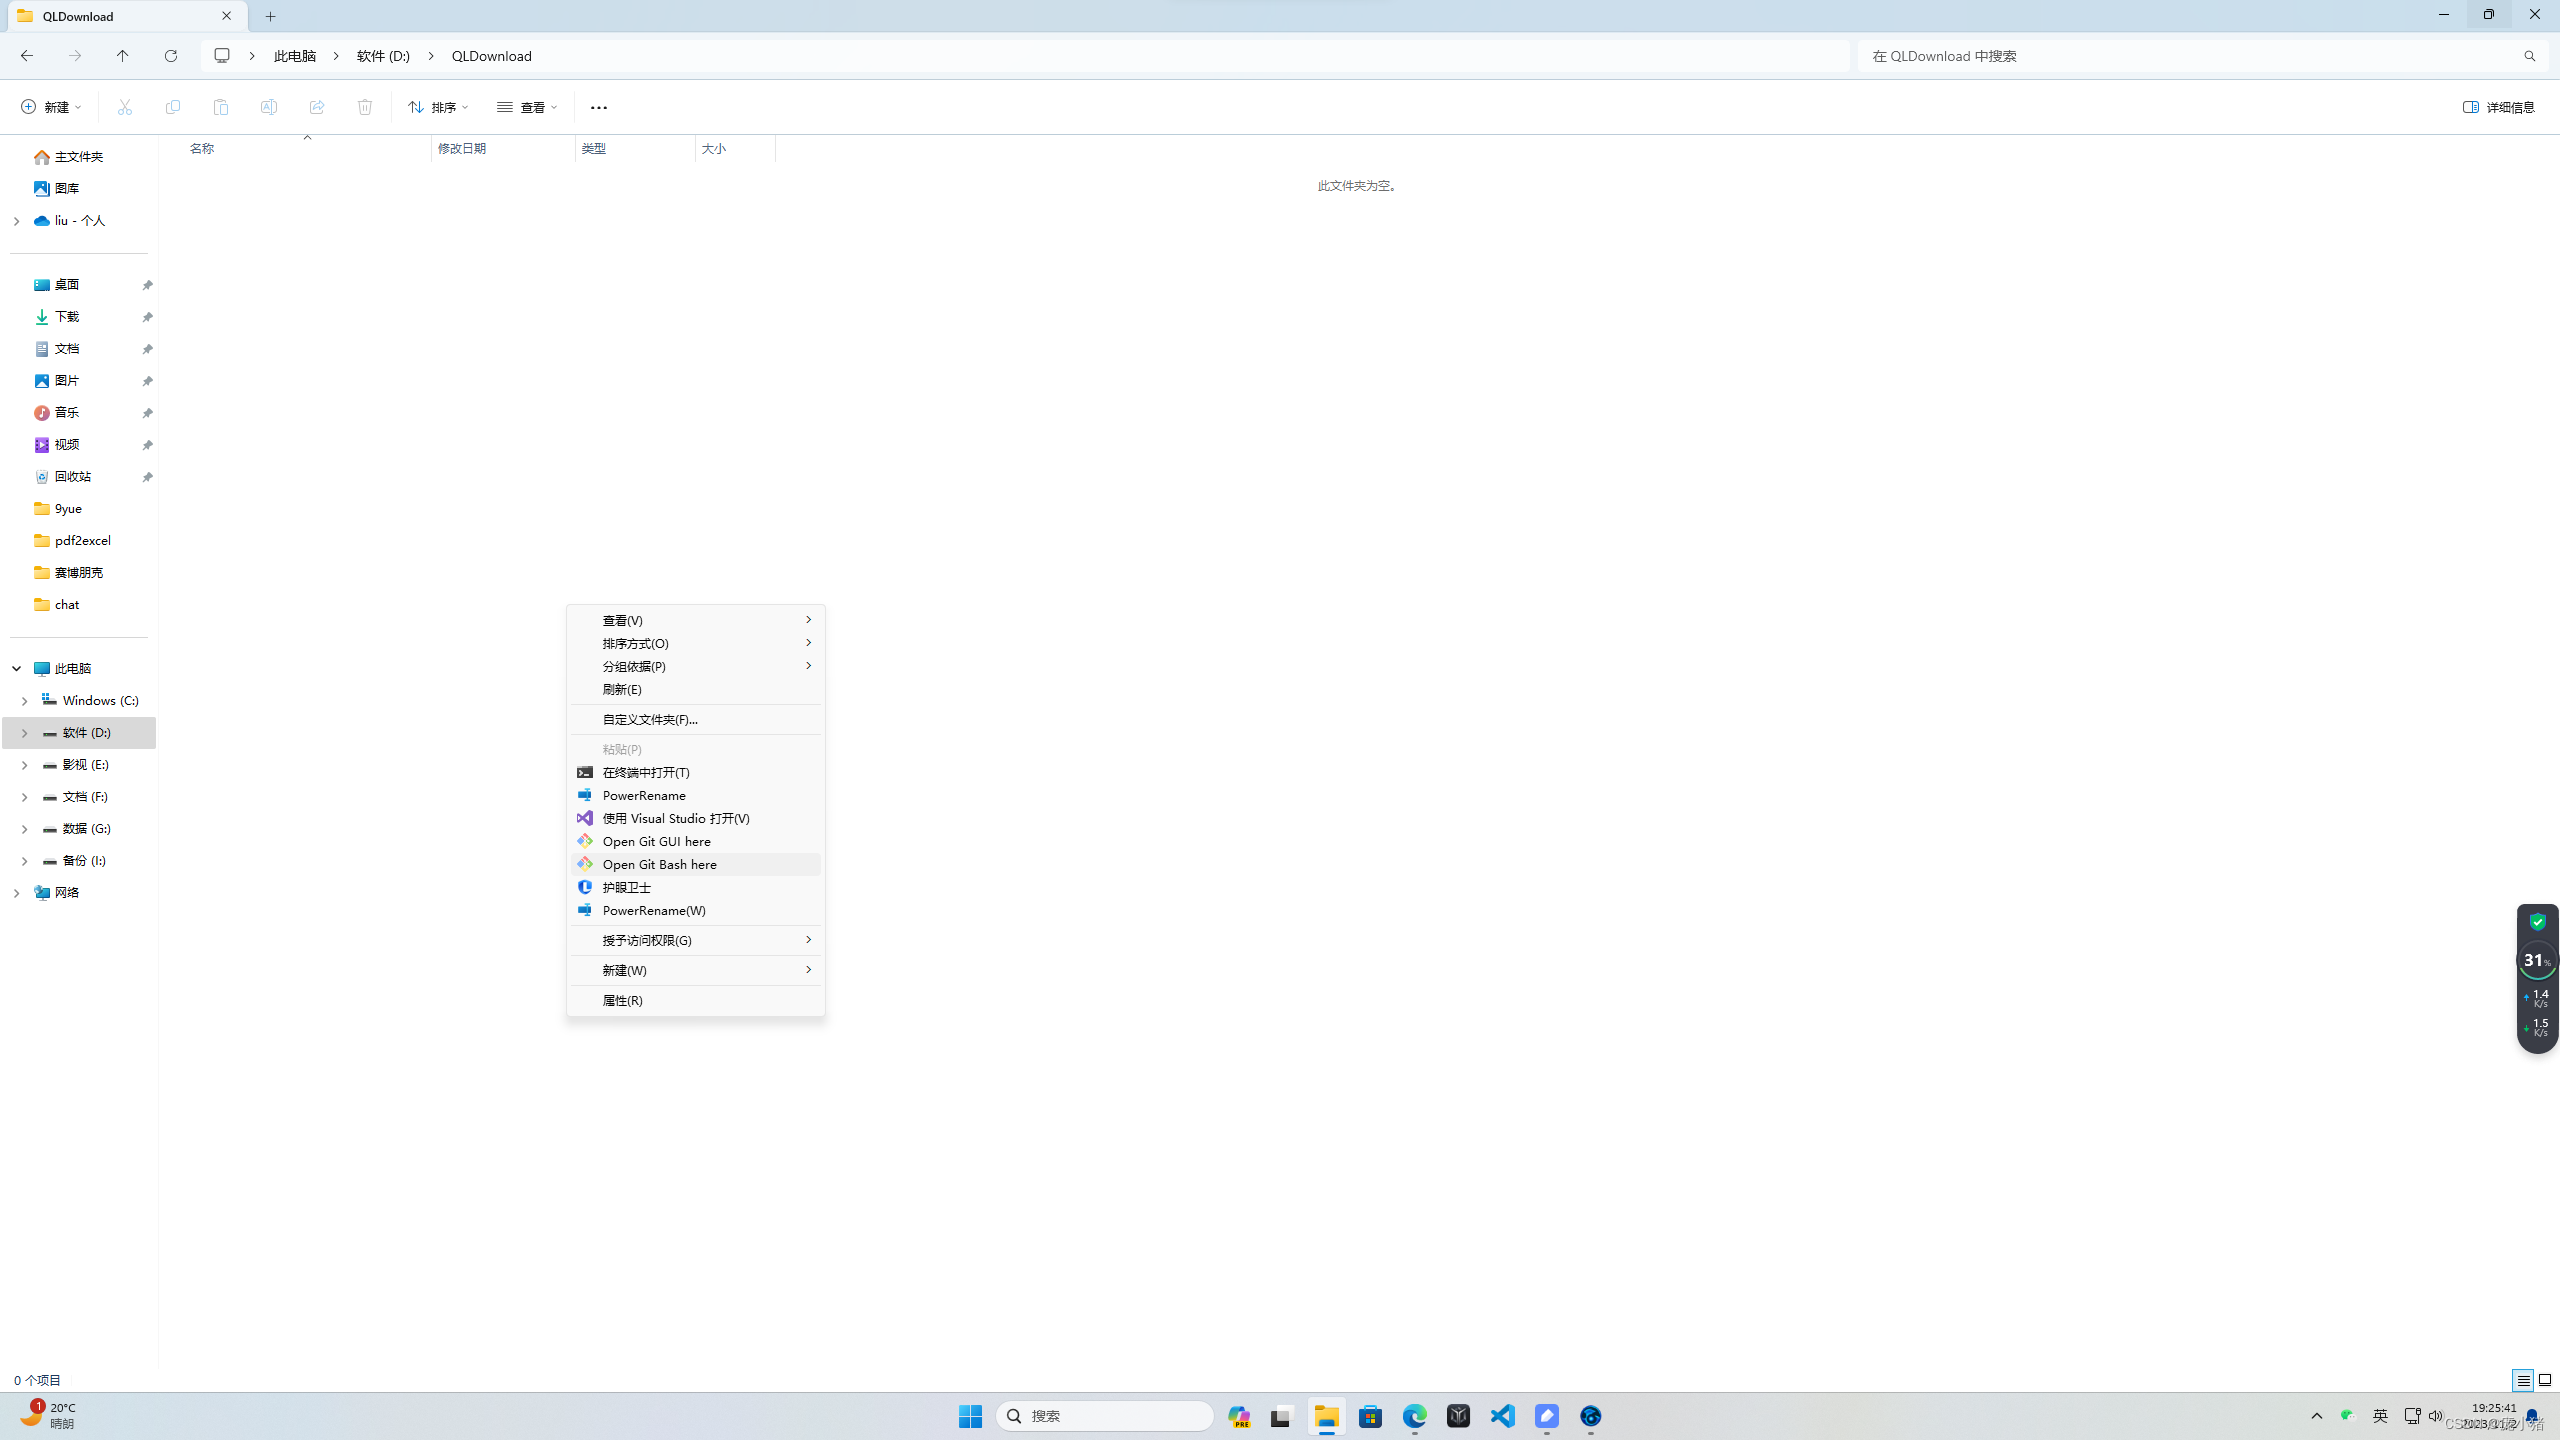Click 下载 in the quick access sidebar
Screen dimensions: 2560x1440
(x=67, y=316)
